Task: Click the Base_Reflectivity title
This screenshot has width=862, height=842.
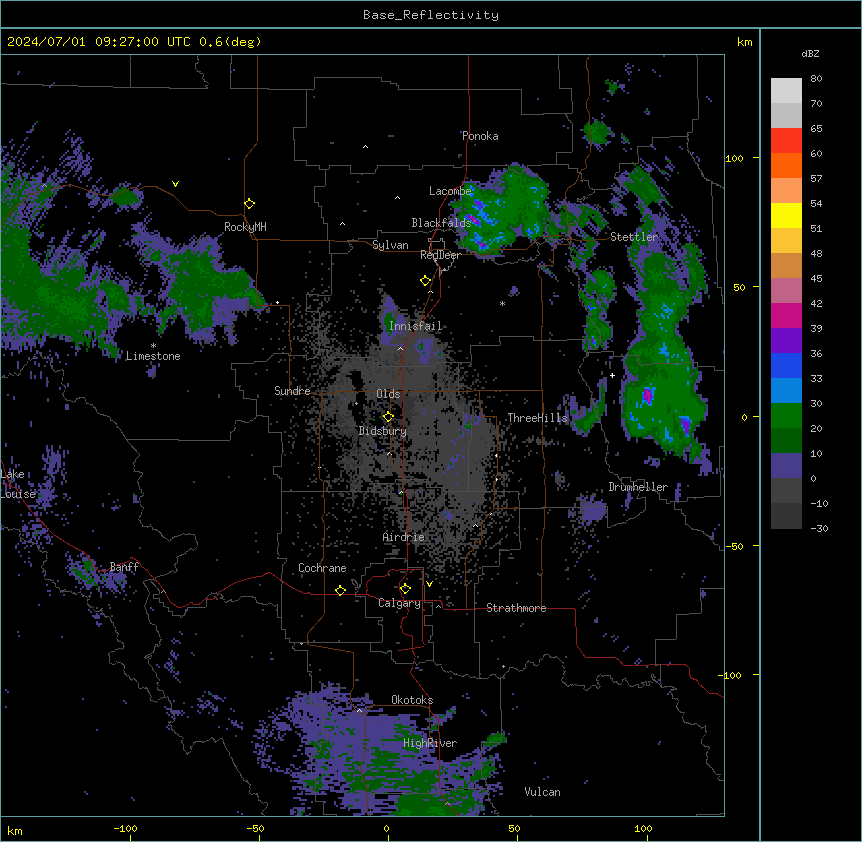Action: click(431, 15)
